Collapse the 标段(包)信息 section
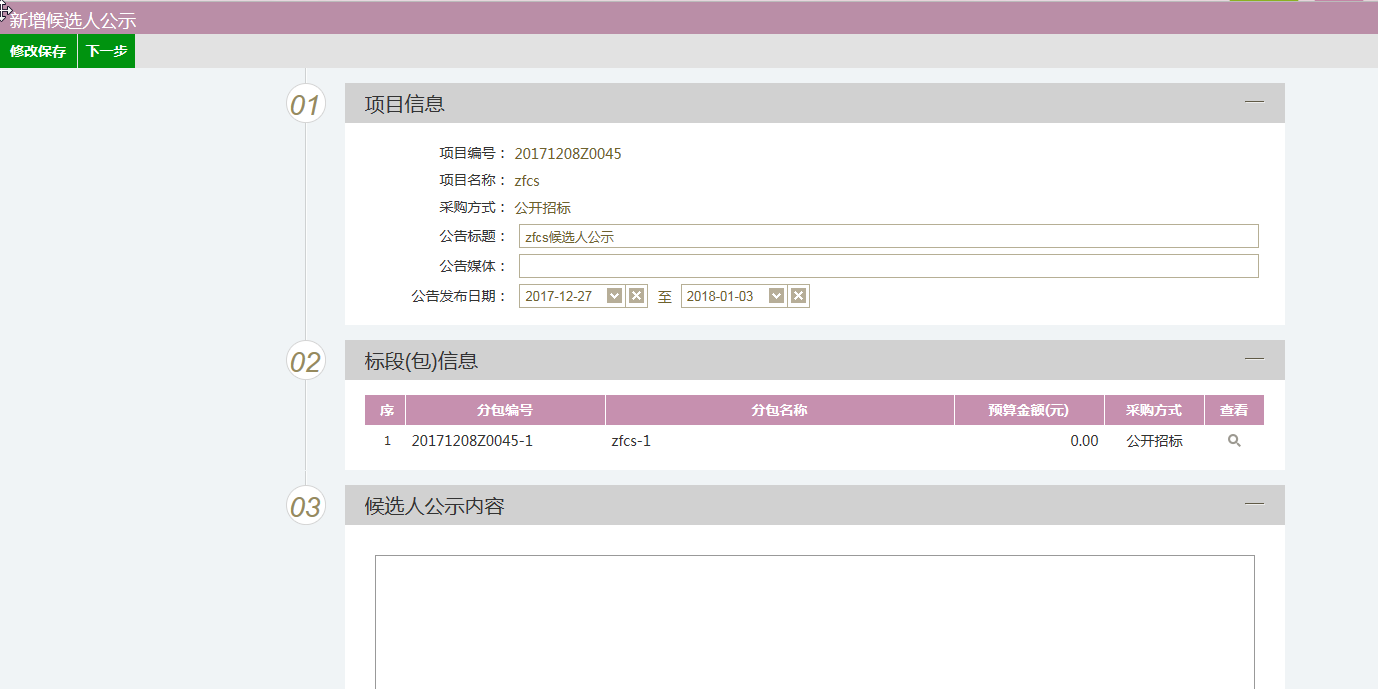Screen dimensions: 1378x689 coord(1254,359)
